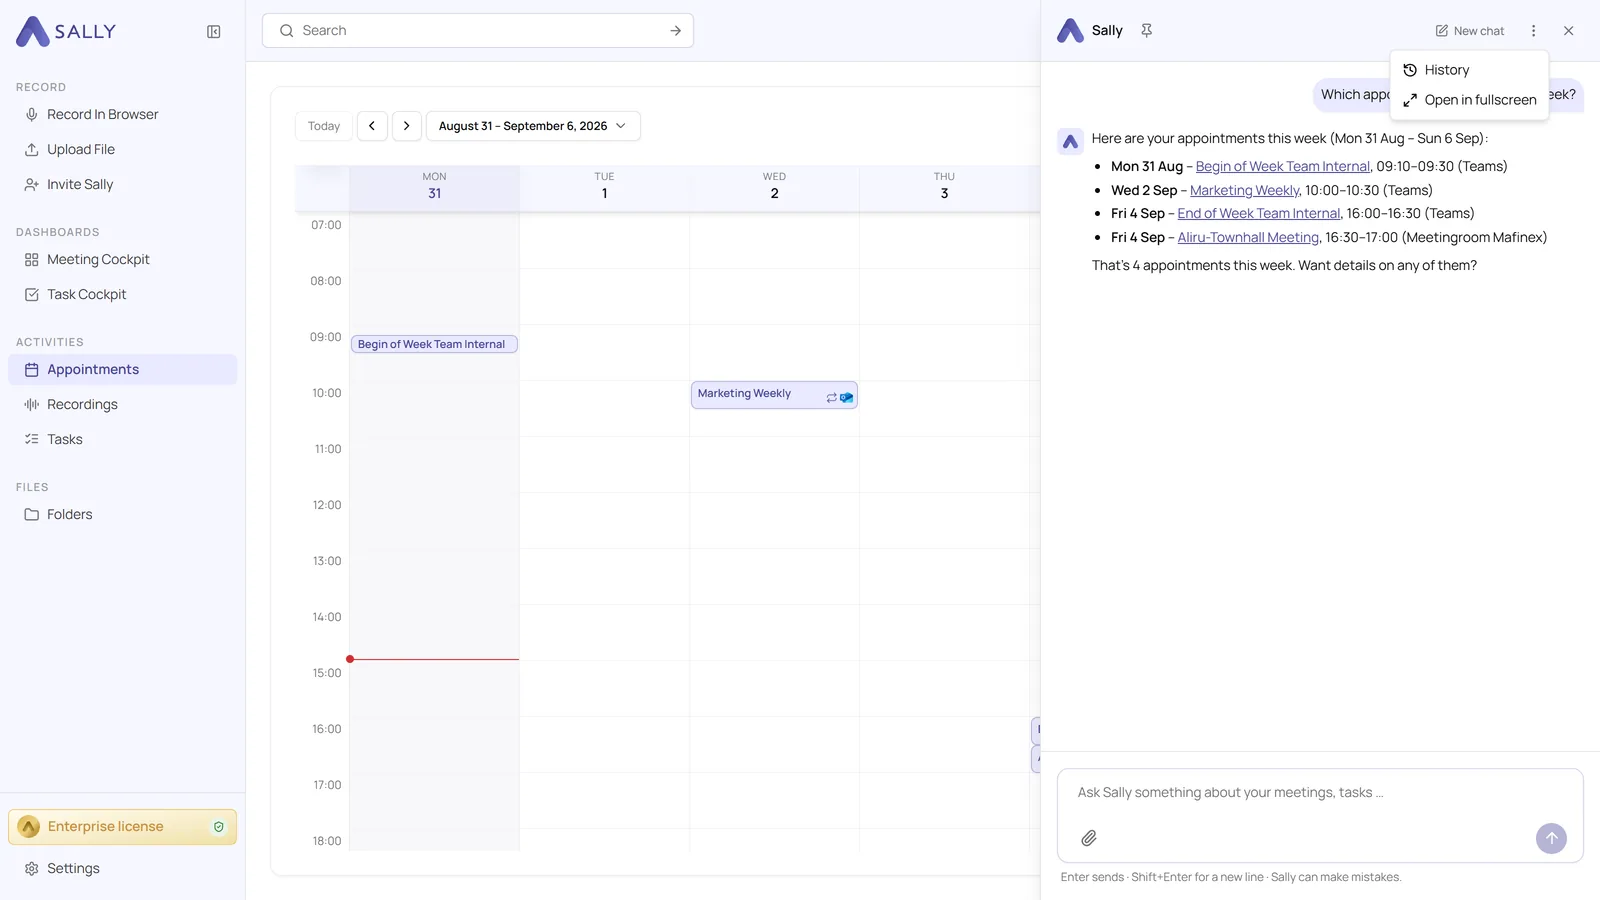Choose Open in fullscreen menu entry
Screen dimensions: 1600x900
click(x=1469, y=100)
